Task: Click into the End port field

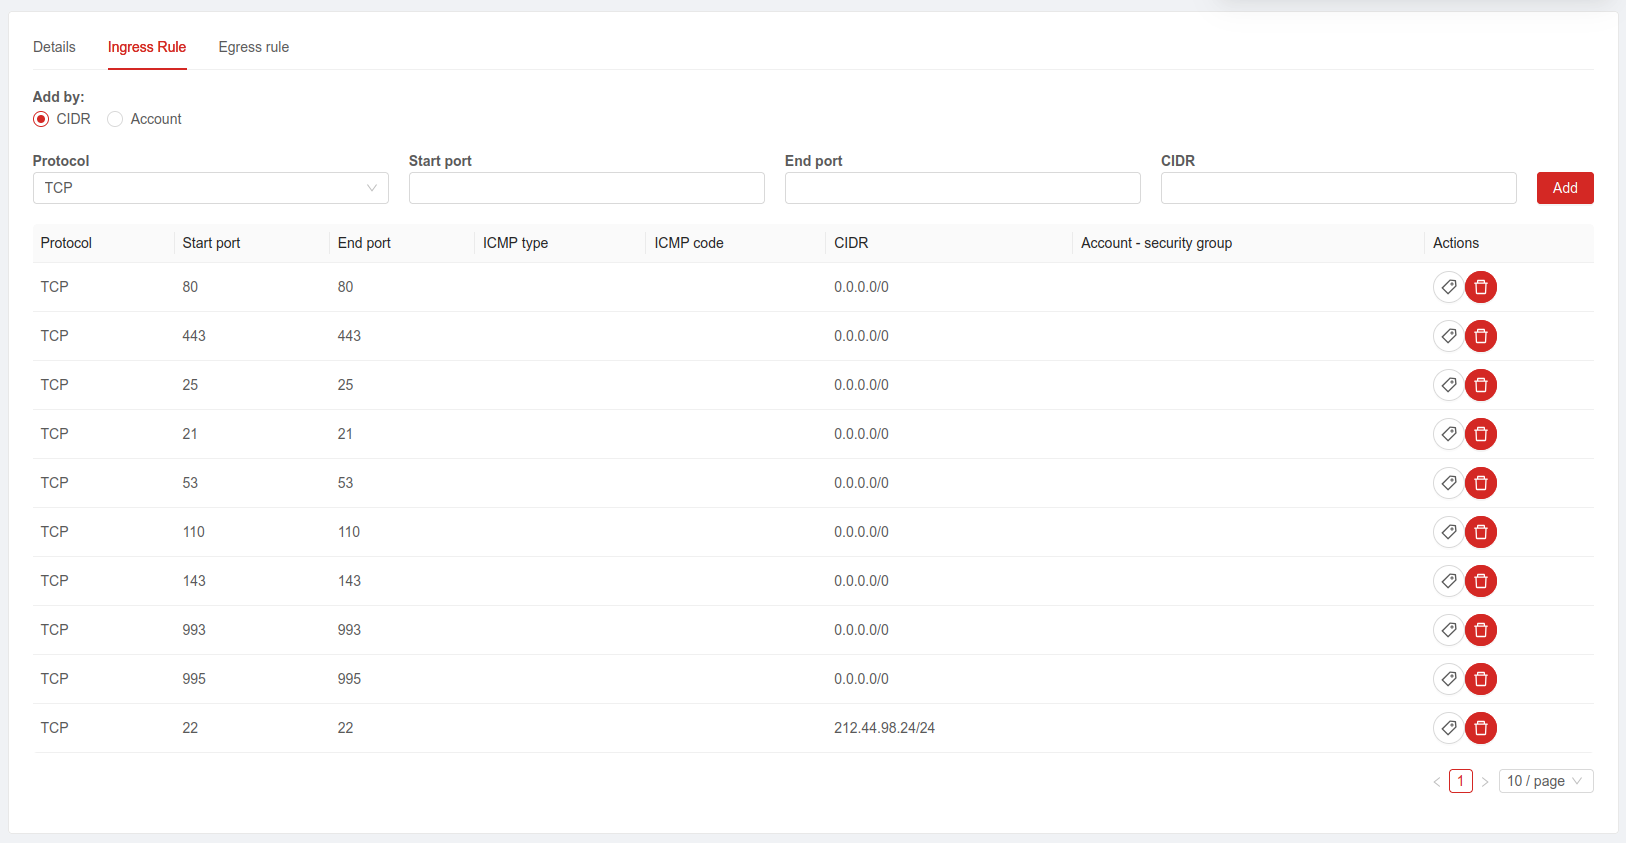Action: 962,188
